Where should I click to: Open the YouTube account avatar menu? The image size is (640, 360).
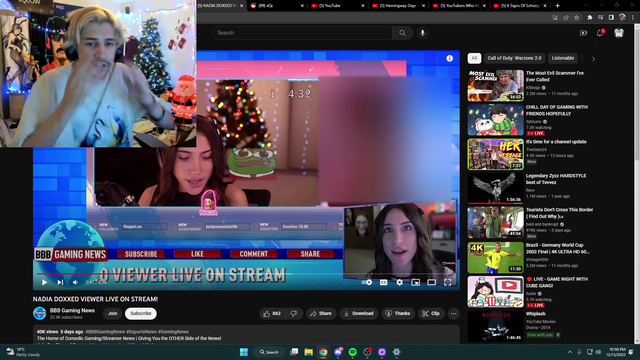pos(619,33)
